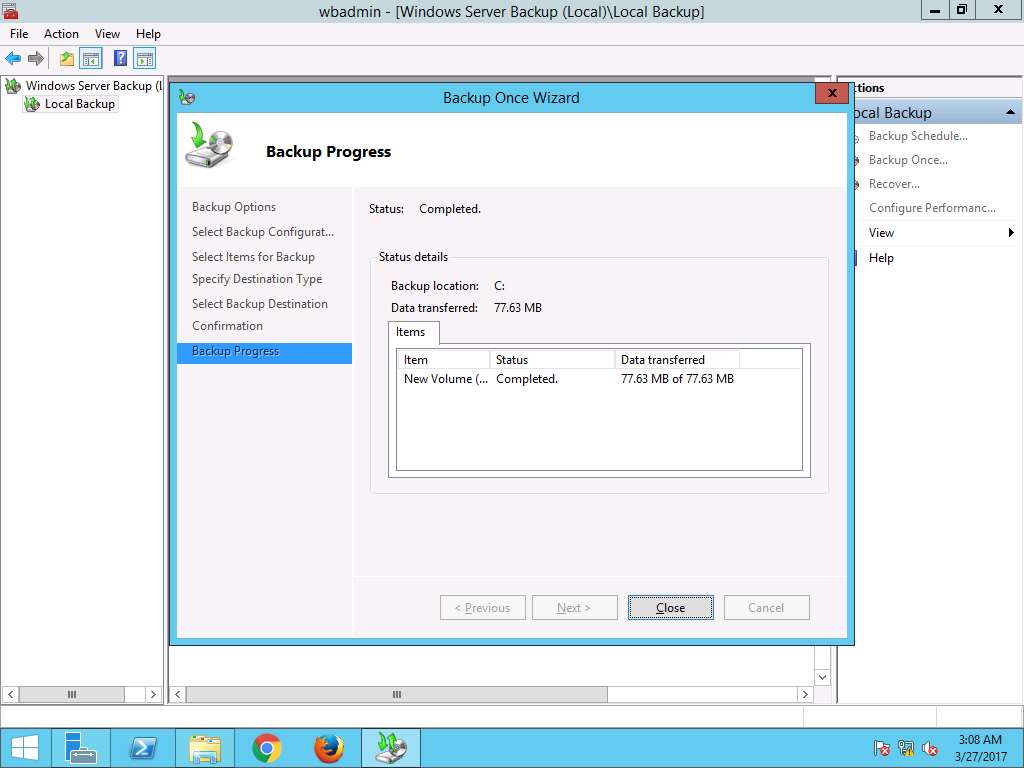Image resolution: width=1024 pixels, height=768 pixels.
Task: Launch Google Chrome from the taskbar
Action: coord(266,748)
